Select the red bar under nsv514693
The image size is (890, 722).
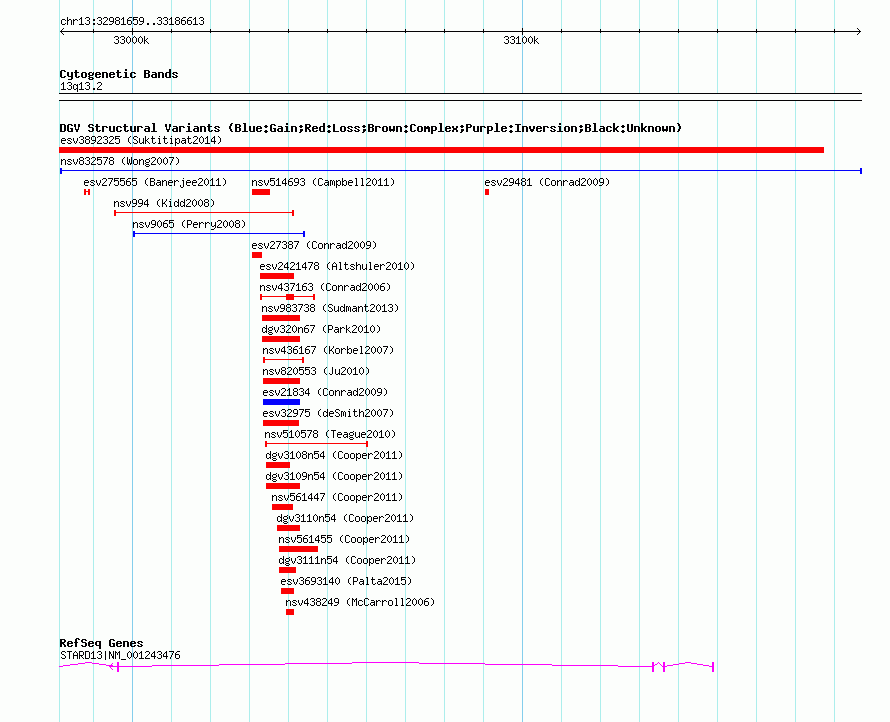(261, 192)
